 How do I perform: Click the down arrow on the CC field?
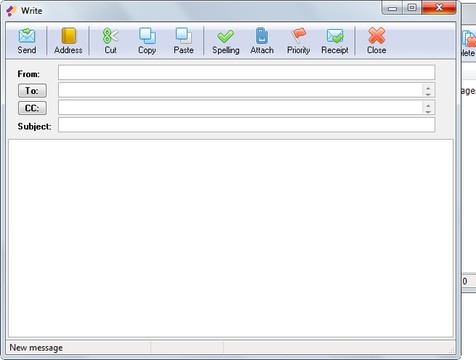[428, 111]
